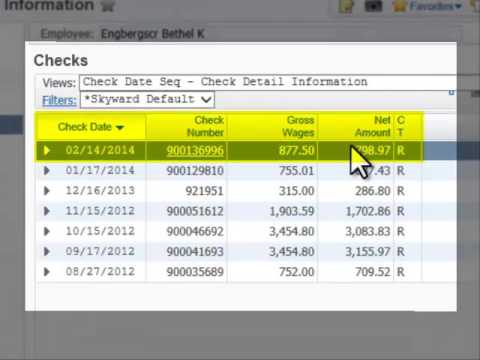Click the notepad icon in top toolbar
Screen dimensions: 480x360
click(346, 6)
